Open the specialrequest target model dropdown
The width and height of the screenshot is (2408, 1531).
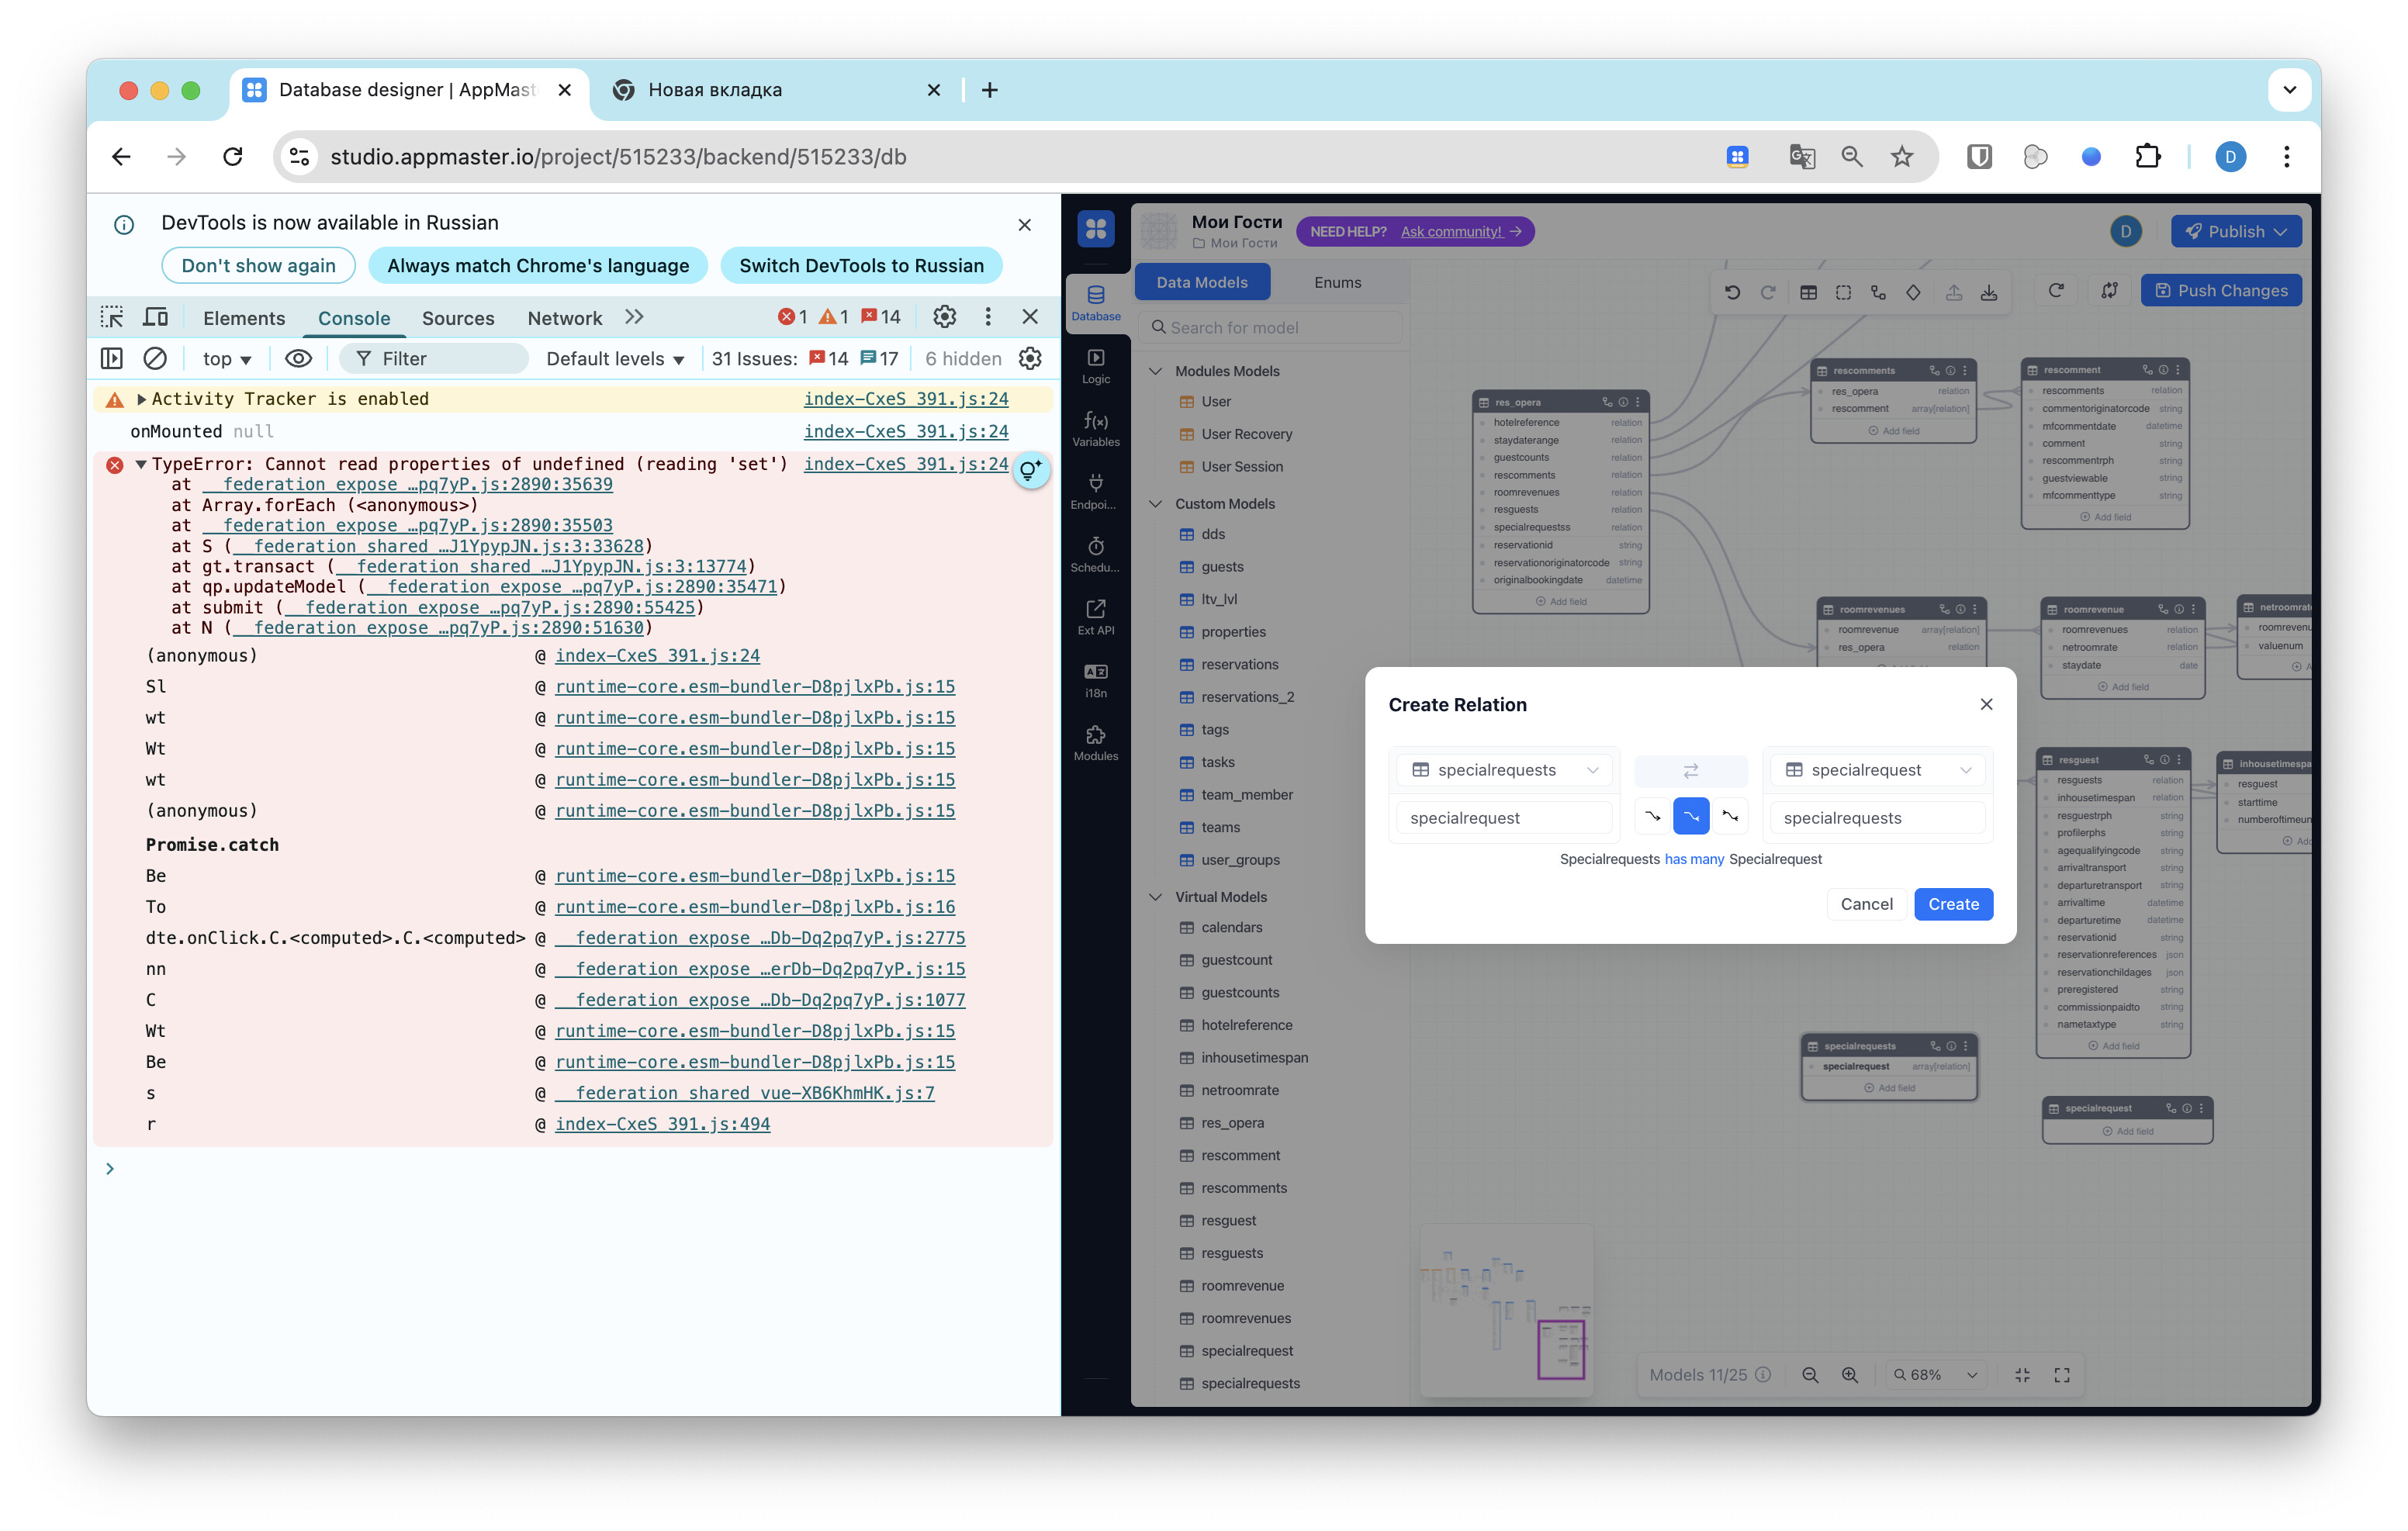tap(1878, 770)
